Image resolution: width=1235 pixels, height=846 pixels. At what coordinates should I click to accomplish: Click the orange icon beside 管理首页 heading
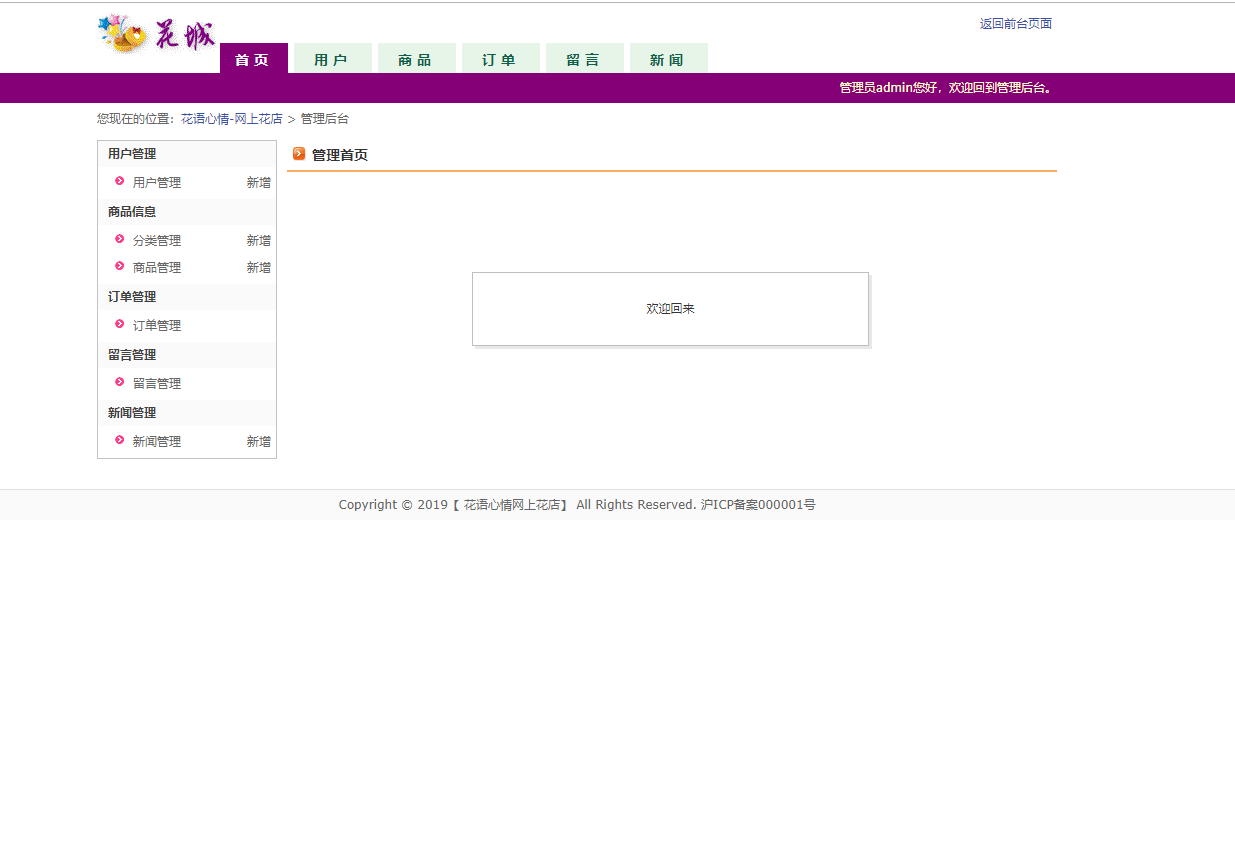[298, 154]
